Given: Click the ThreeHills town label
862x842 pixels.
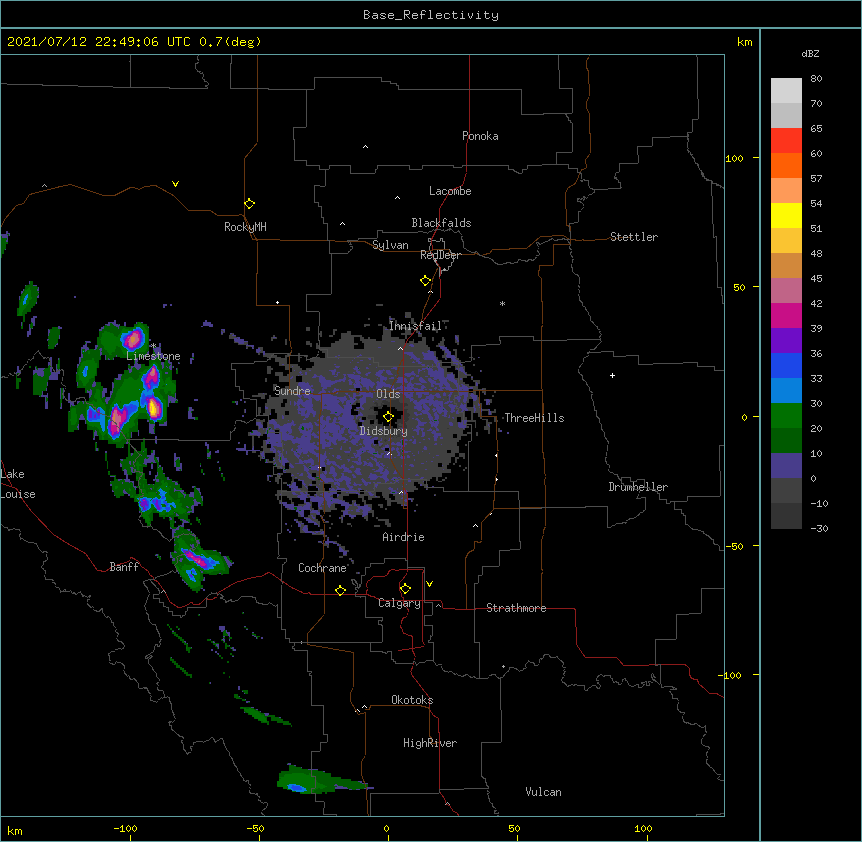Looking at the screenshot, I should tap(534, 418).
